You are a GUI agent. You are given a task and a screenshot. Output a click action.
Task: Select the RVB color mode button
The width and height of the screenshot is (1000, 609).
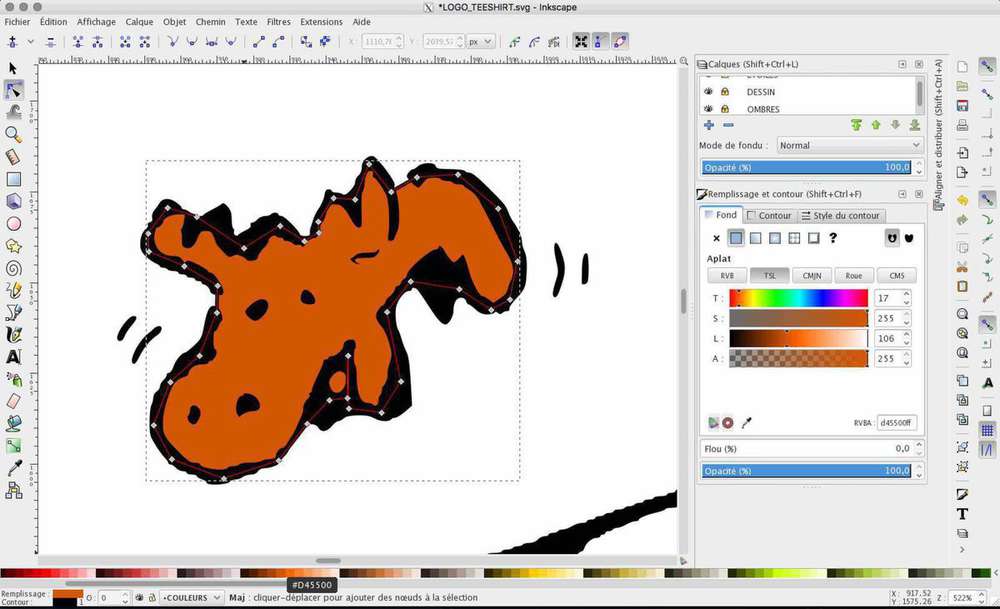727,275
